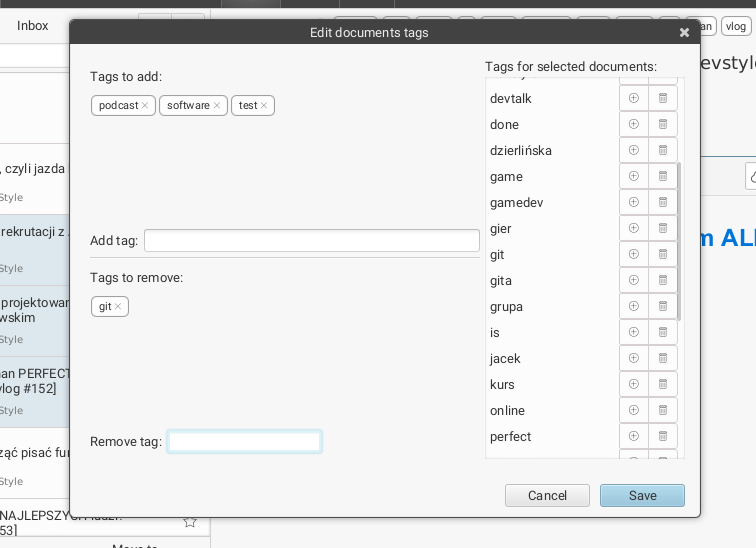
Task: Click the plus icon next to devtalk
Action: click(633, 98)
